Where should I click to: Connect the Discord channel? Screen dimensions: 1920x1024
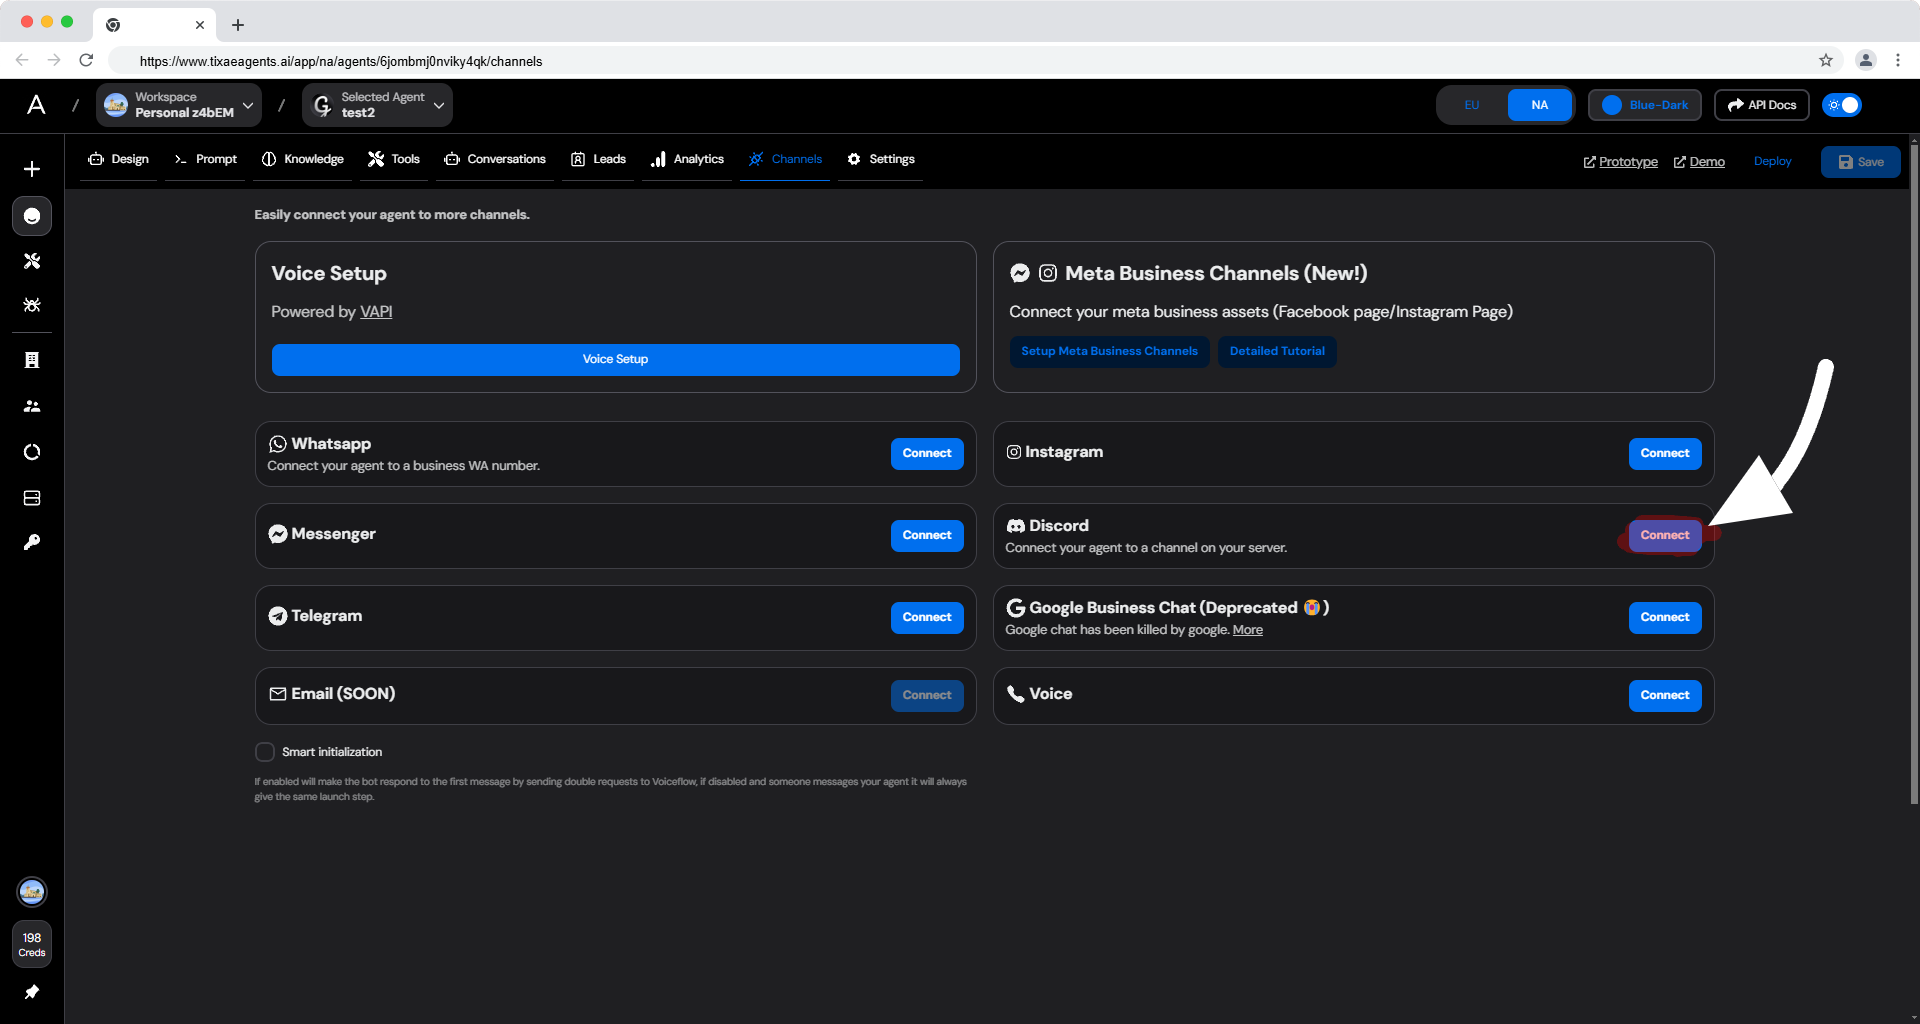1664,535
